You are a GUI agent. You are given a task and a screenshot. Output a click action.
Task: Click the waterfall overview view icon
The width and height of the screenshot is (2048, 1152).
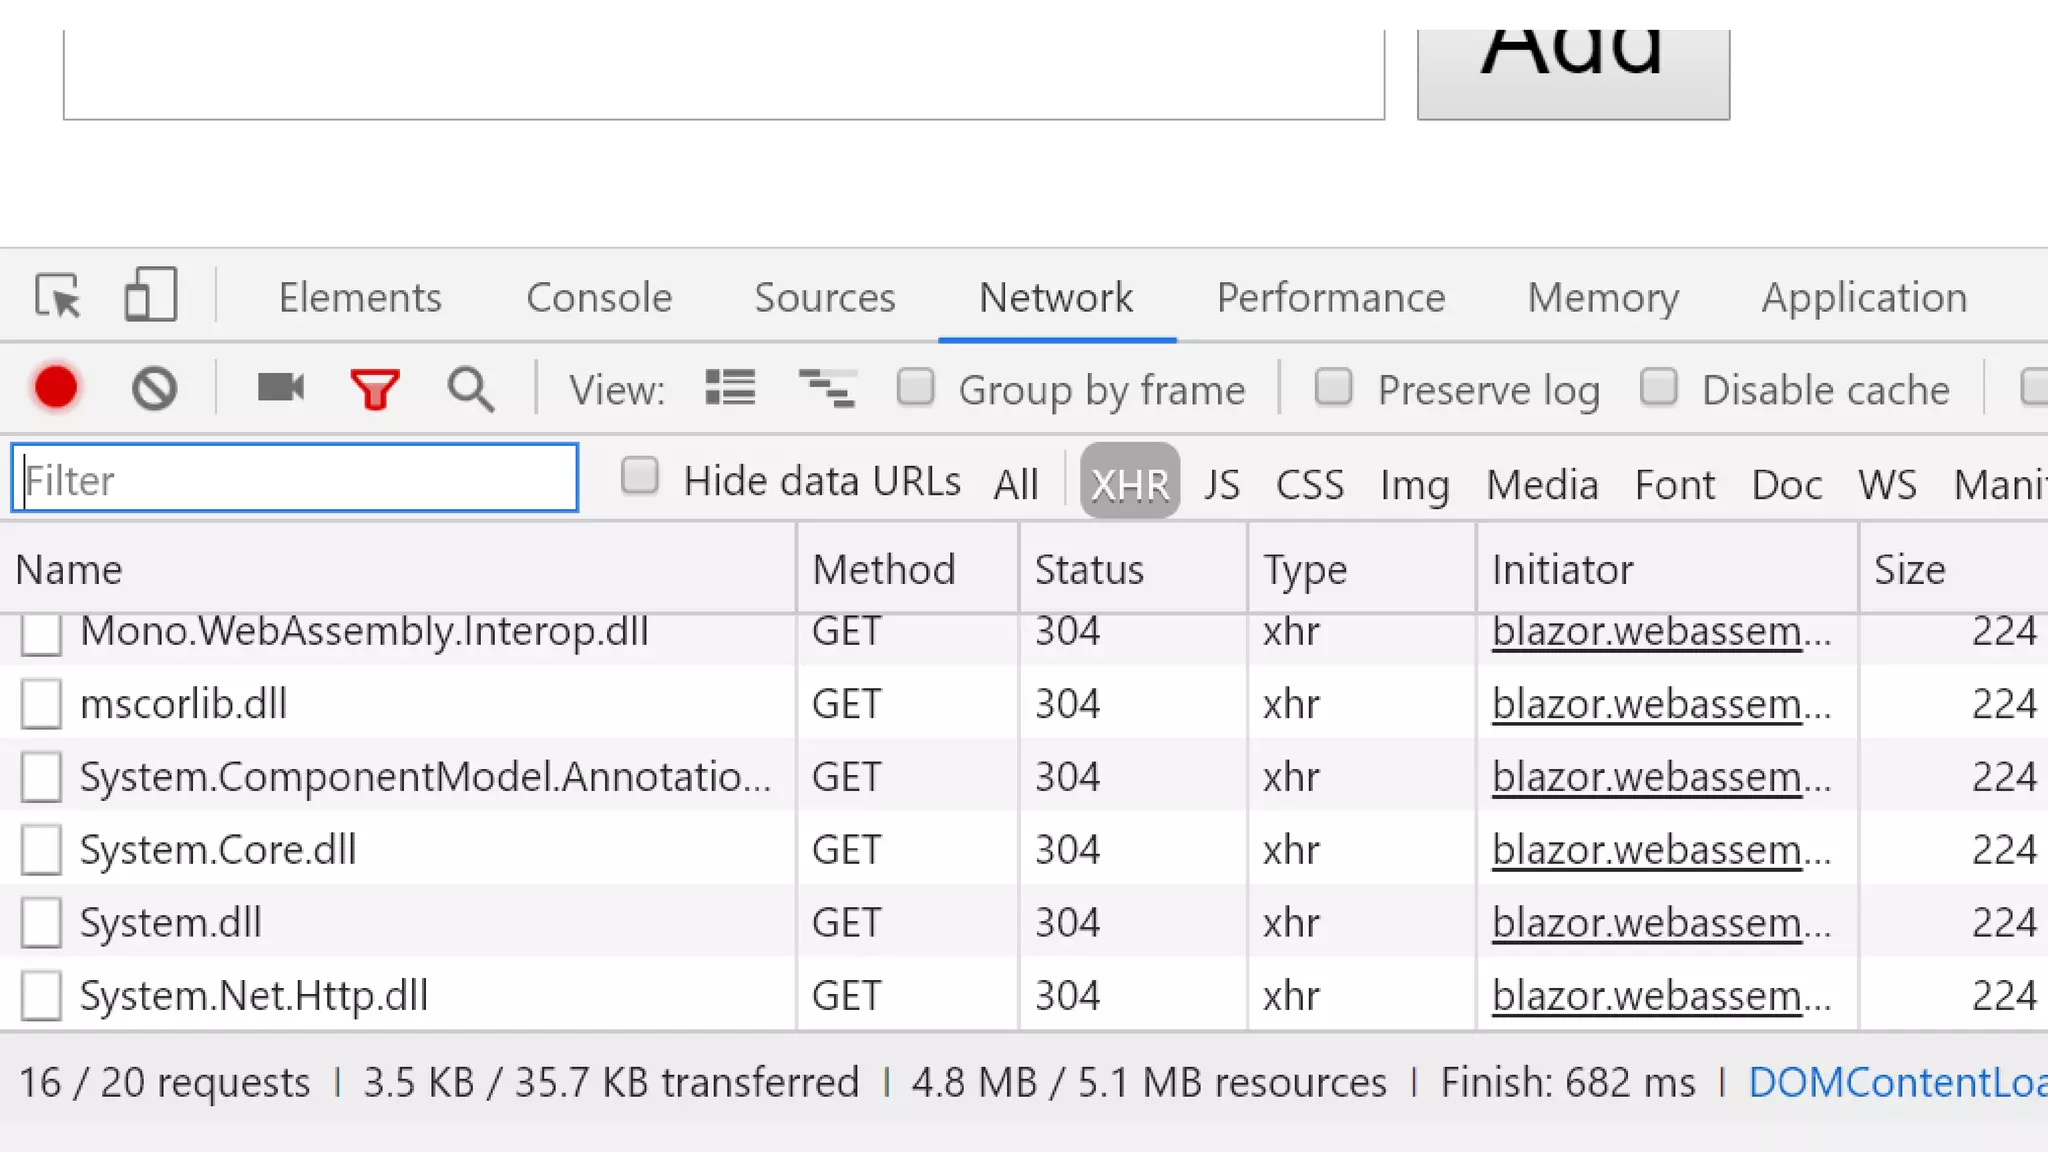[x=826, y=388]
